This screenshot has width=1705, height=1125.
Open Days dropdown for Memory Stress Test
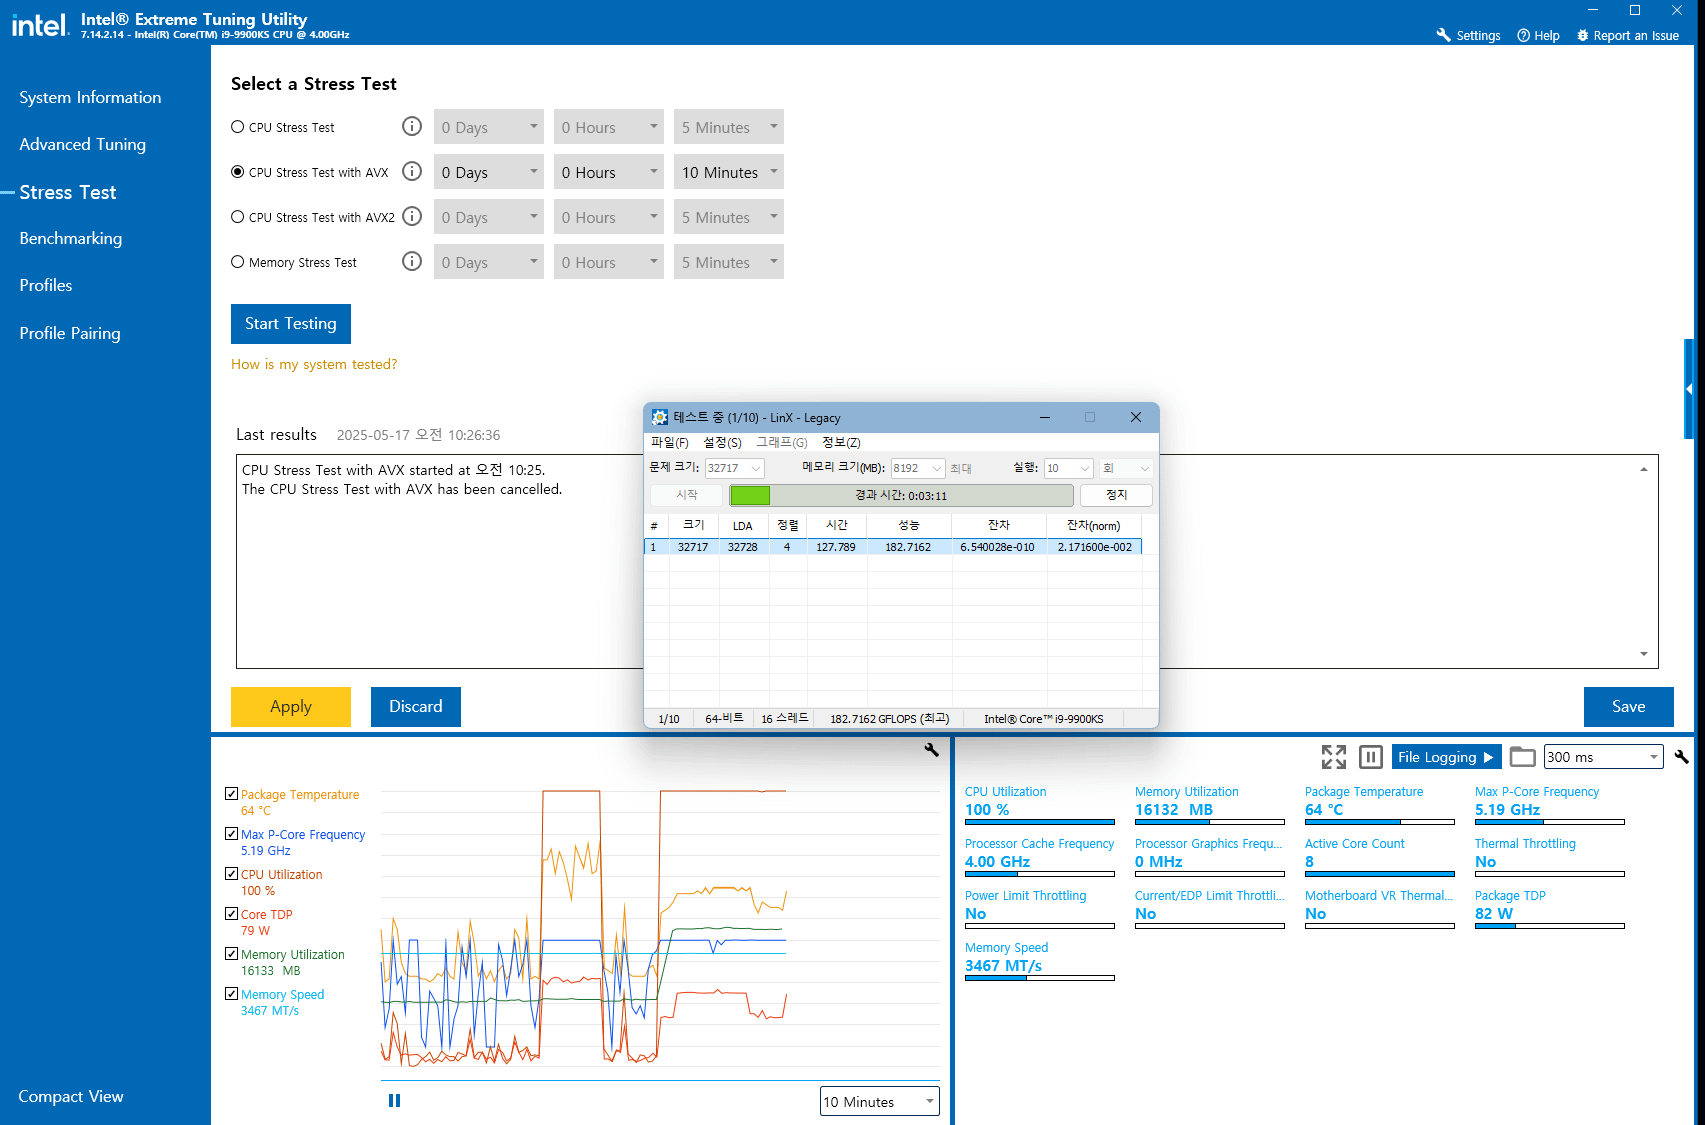point(489,262)
